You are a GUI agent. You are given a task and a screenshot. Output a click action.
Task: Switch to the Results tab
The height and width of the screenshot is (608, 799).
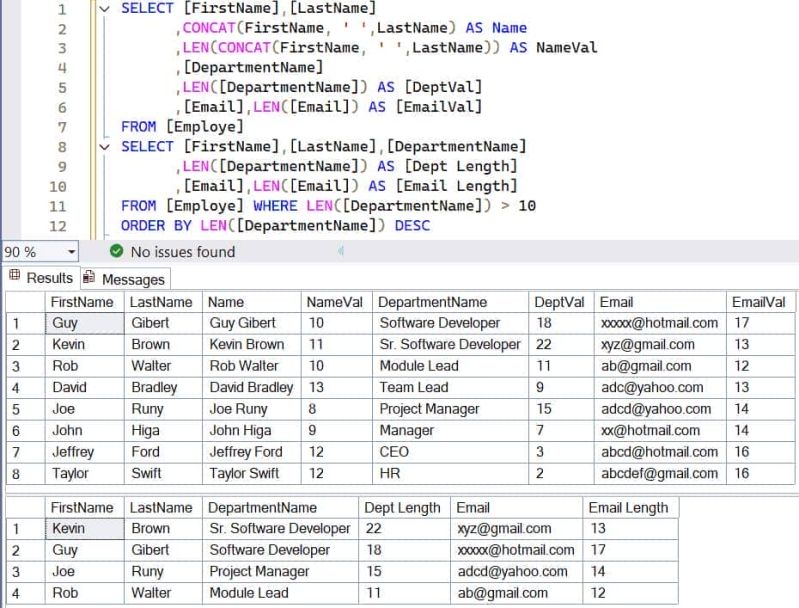point(42,278)
